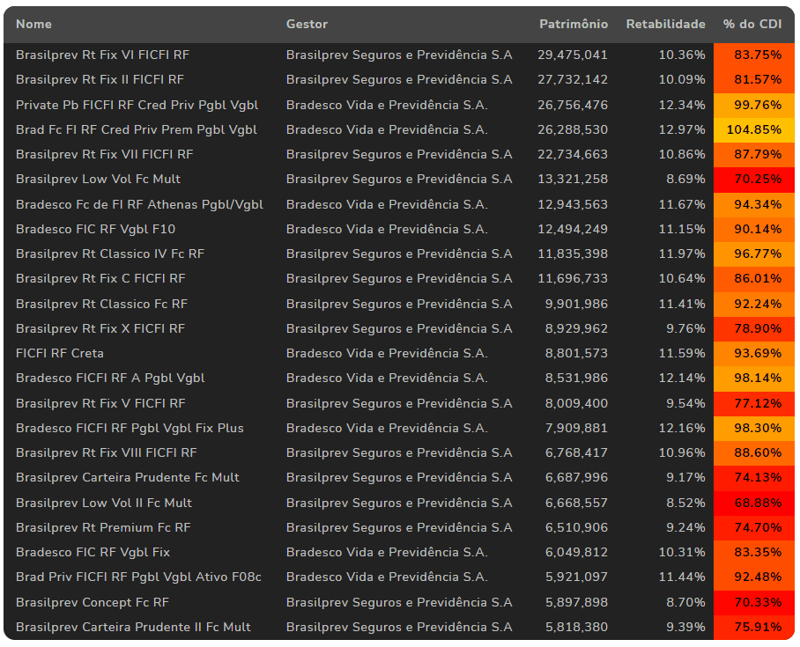Open Brasilprev Rt Fix VI FICFI RF fund
800x647 pixels.
click(102, 55)
